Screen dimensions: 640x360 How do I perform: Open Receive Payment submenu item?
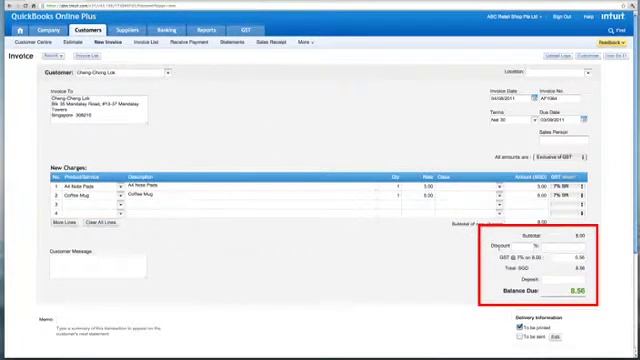point(189,42)
